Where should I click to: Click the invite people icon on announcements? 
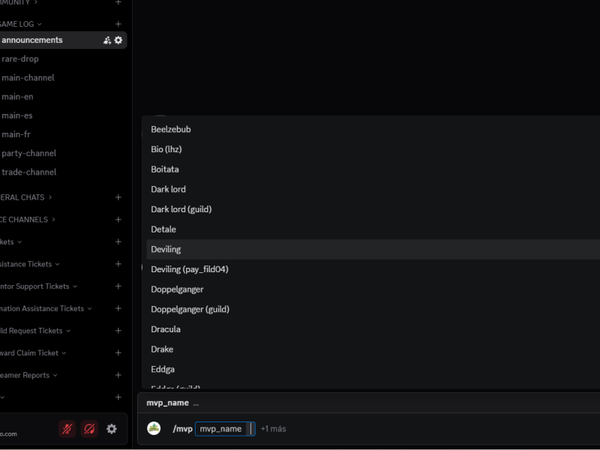[x=107, y=40]
